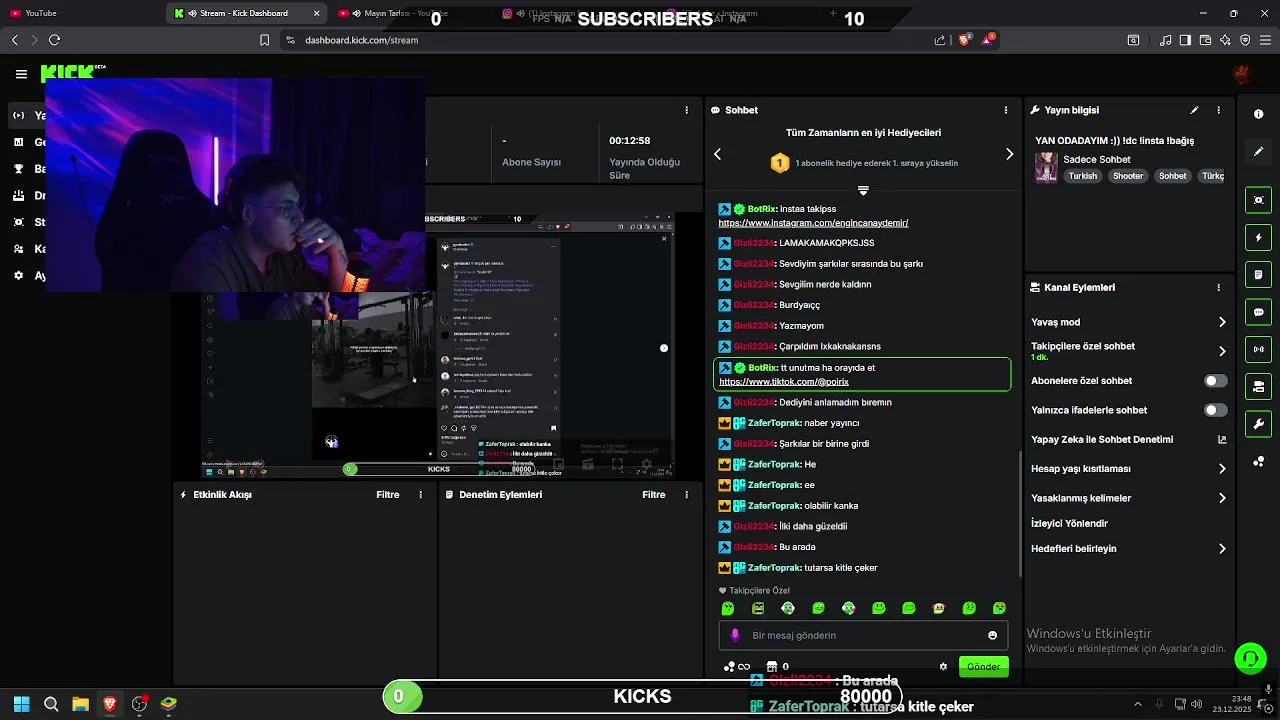The height and width of the screenshot is (720, 1280).
Task: Open Yayın bilgisi three-dot menu
Action: point(1218,110)
